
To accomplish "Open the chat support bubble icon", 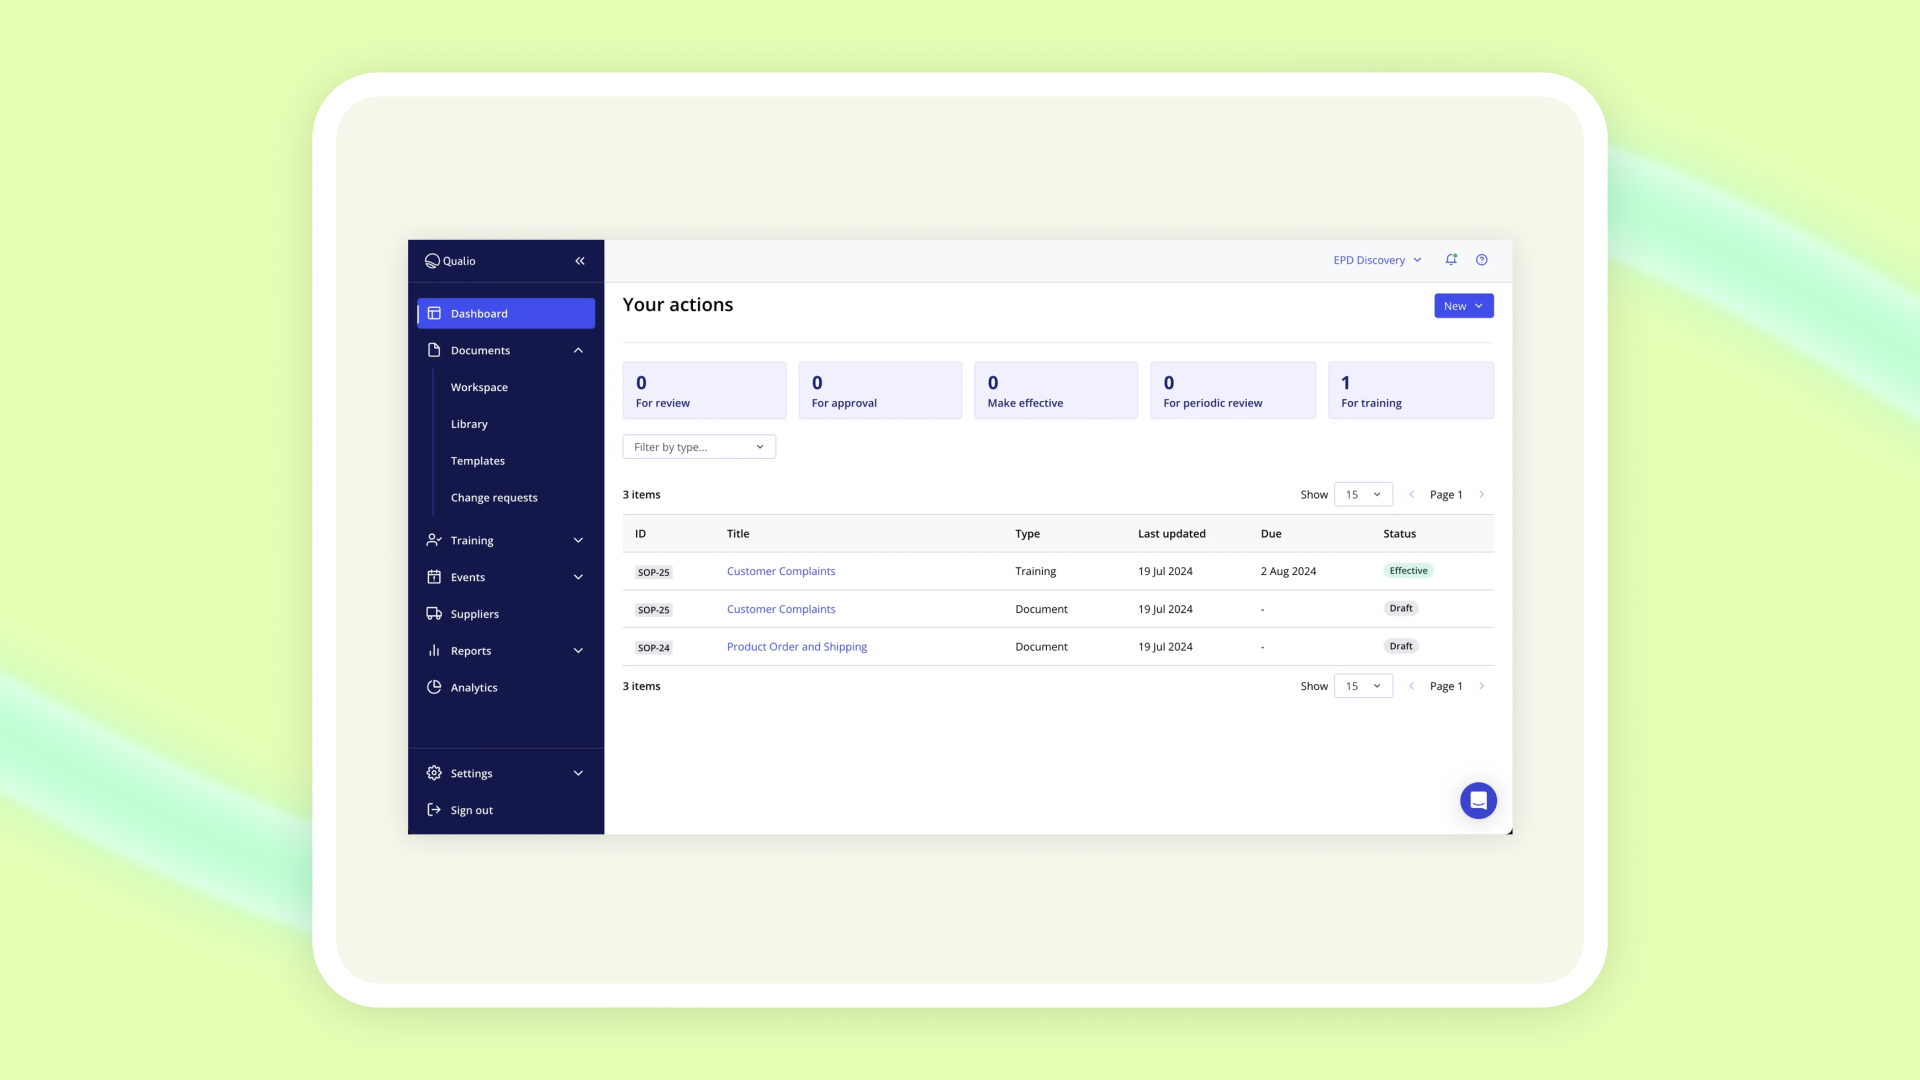I will point(1478,801).
